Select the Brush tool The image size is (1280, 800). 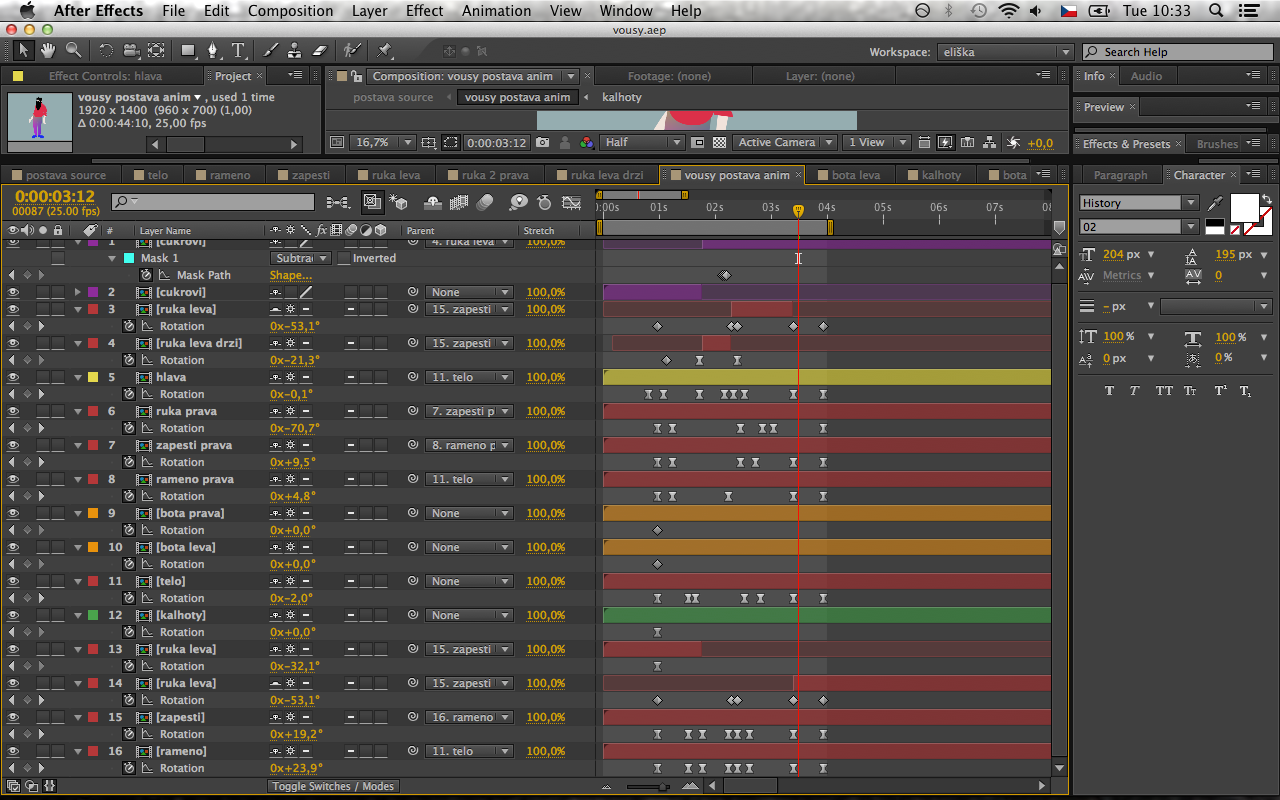click(270, 50)
